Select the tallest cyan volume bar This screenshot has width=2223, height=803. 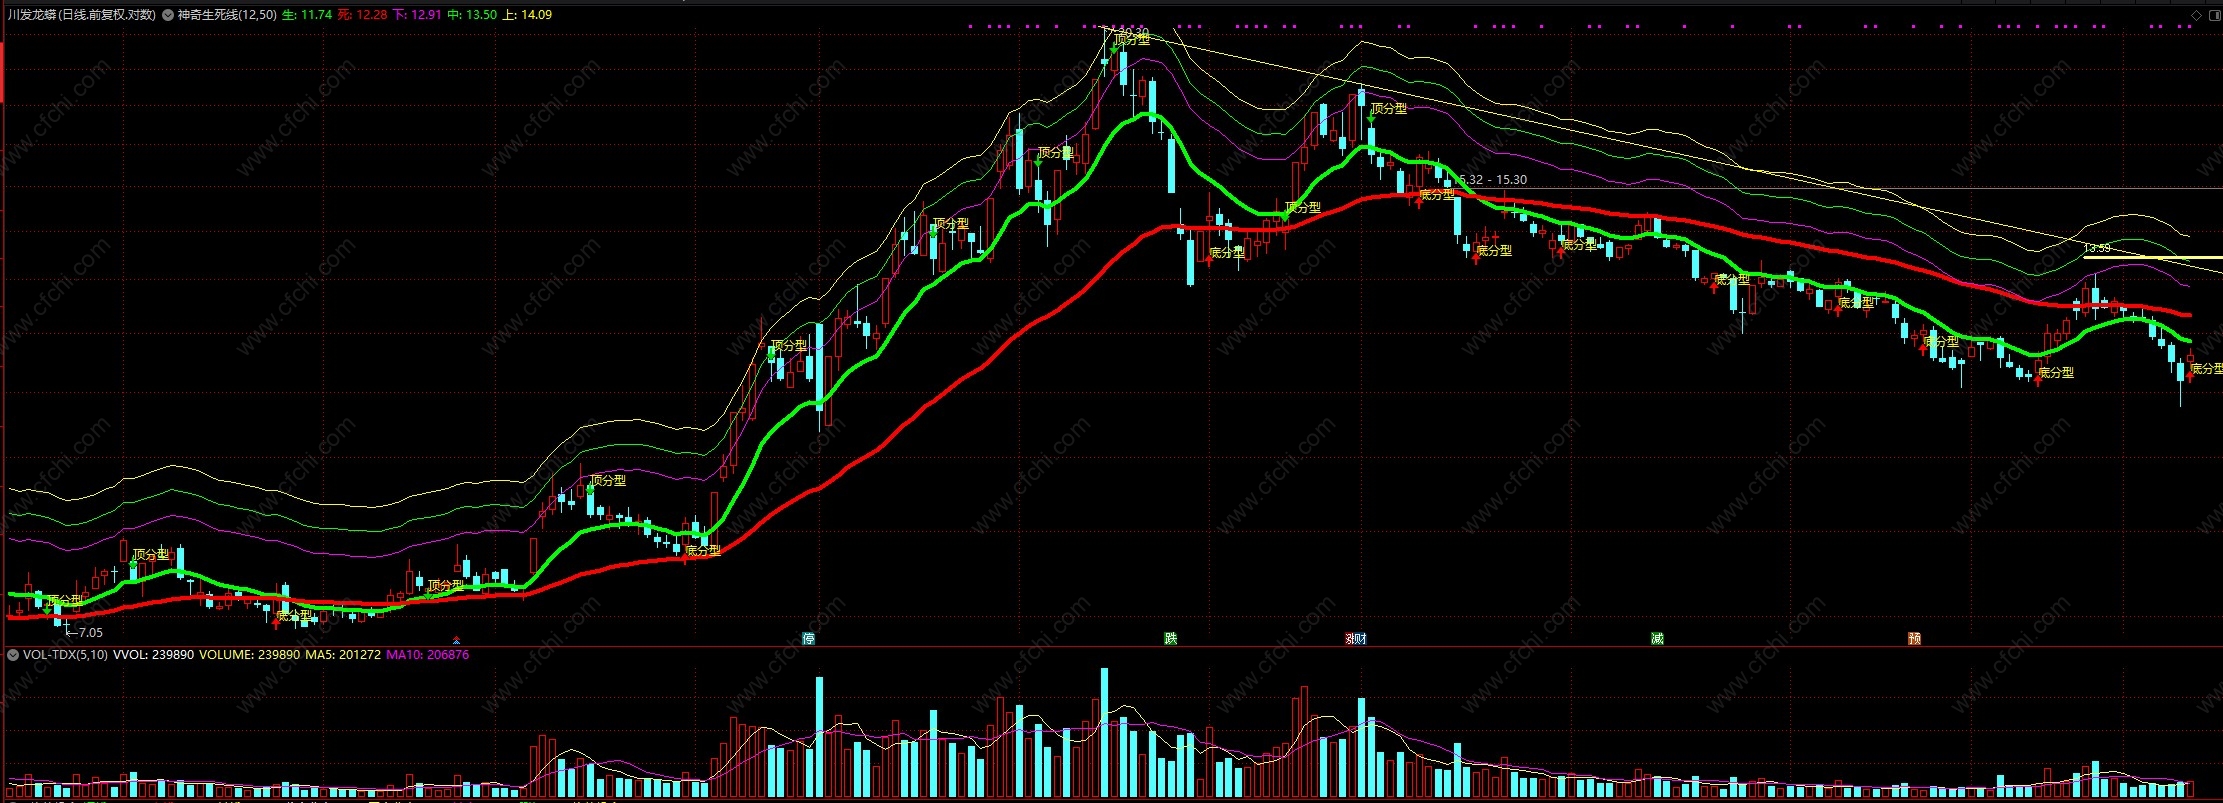[1105, 732]
